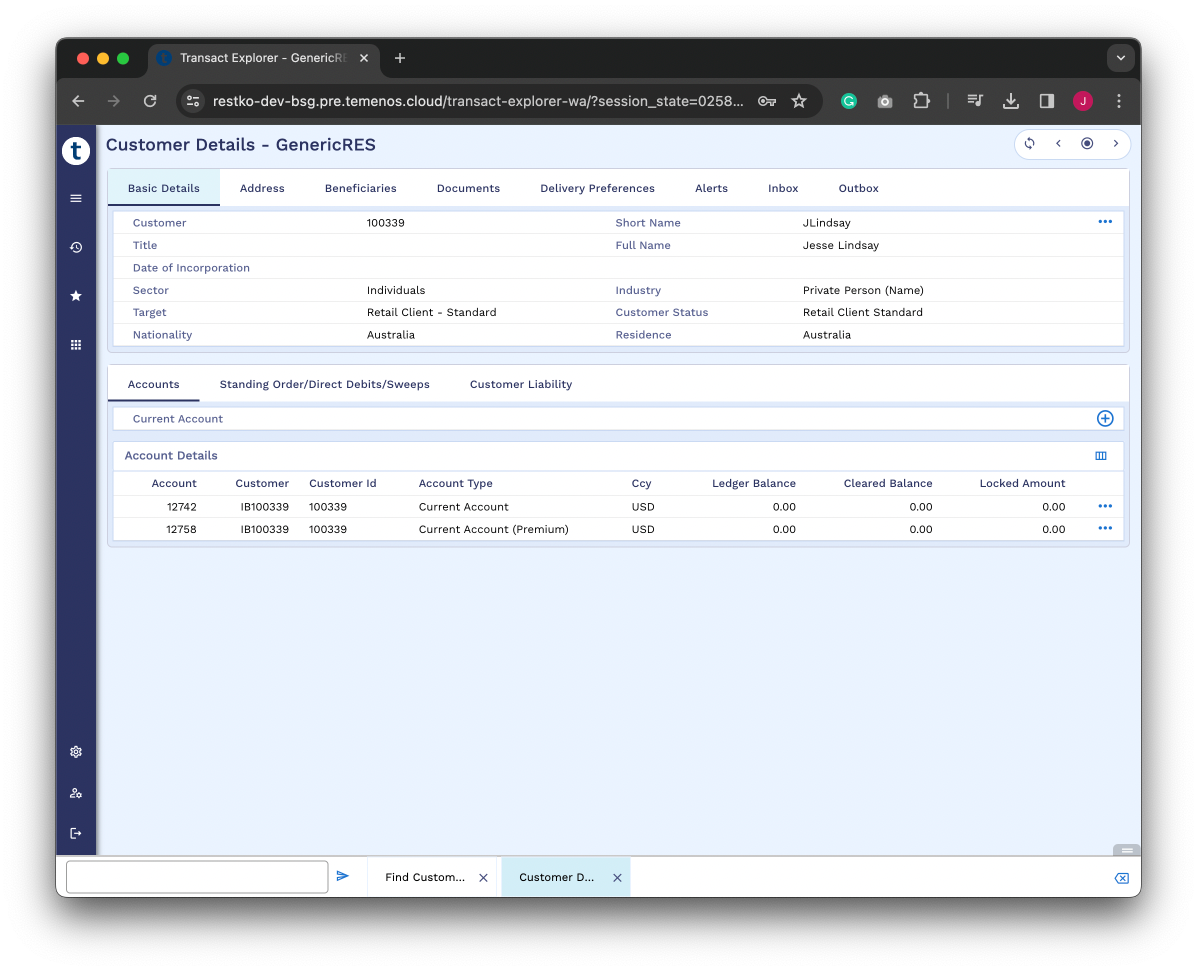The width and height of the screenshot is (1197, 971).
Task: Switch to the Customer Liability tab
Action: tap(521, 384)
